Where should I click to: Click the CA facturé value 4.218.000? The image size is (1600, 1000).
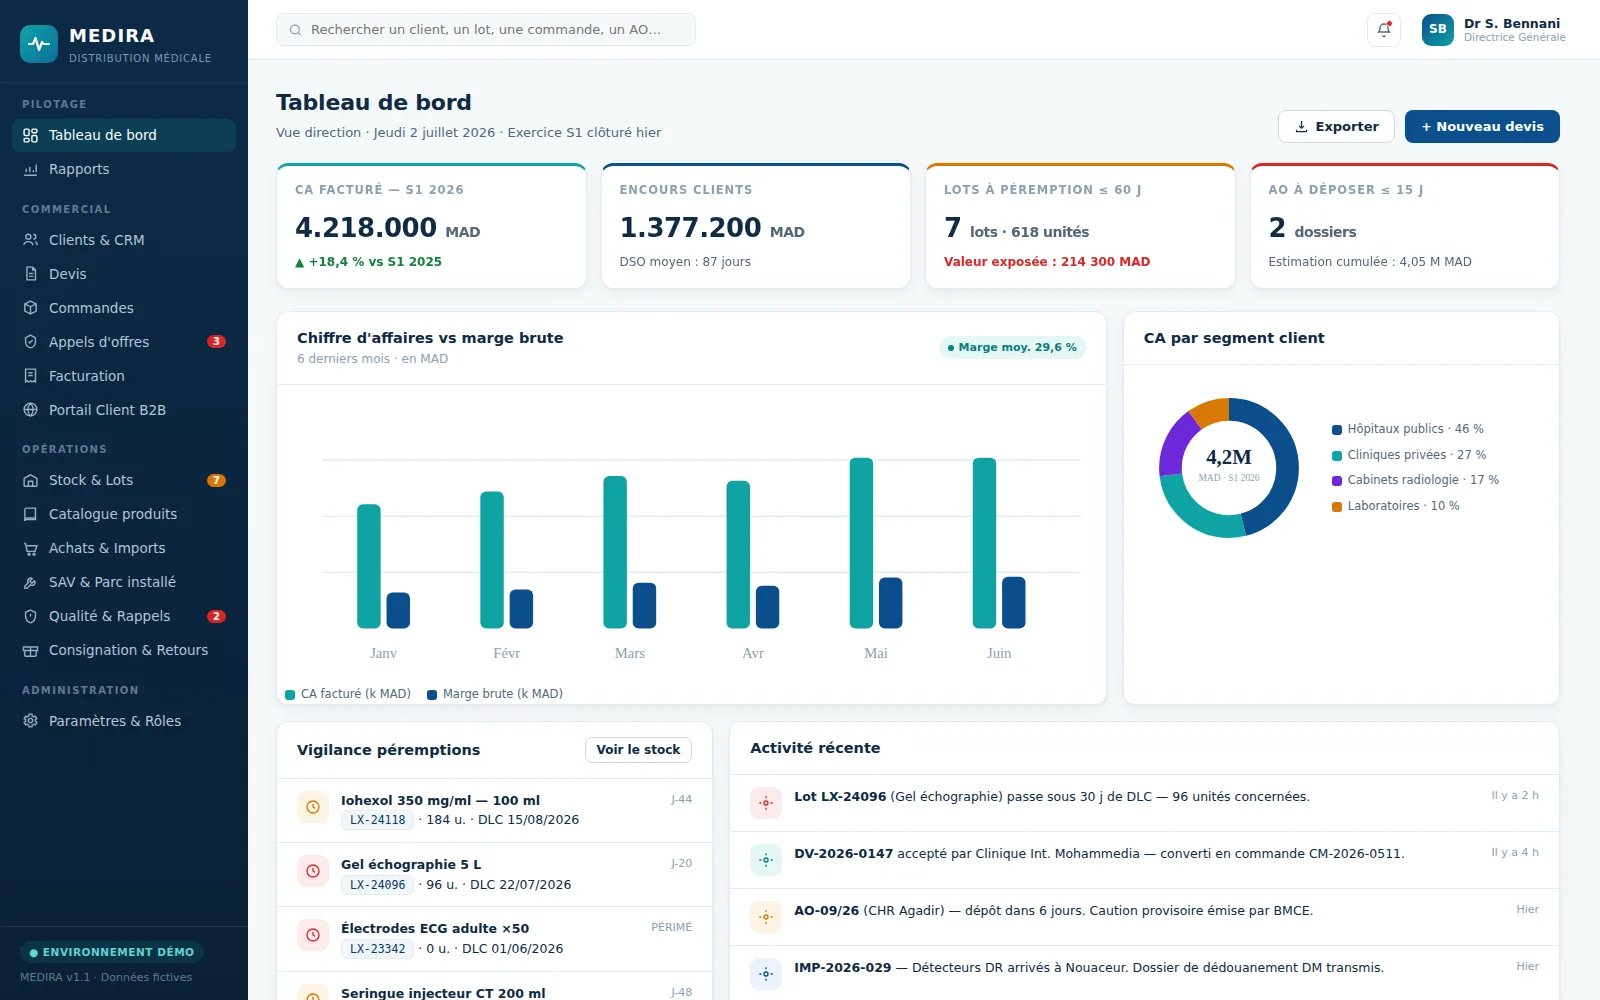pos(366,228)
